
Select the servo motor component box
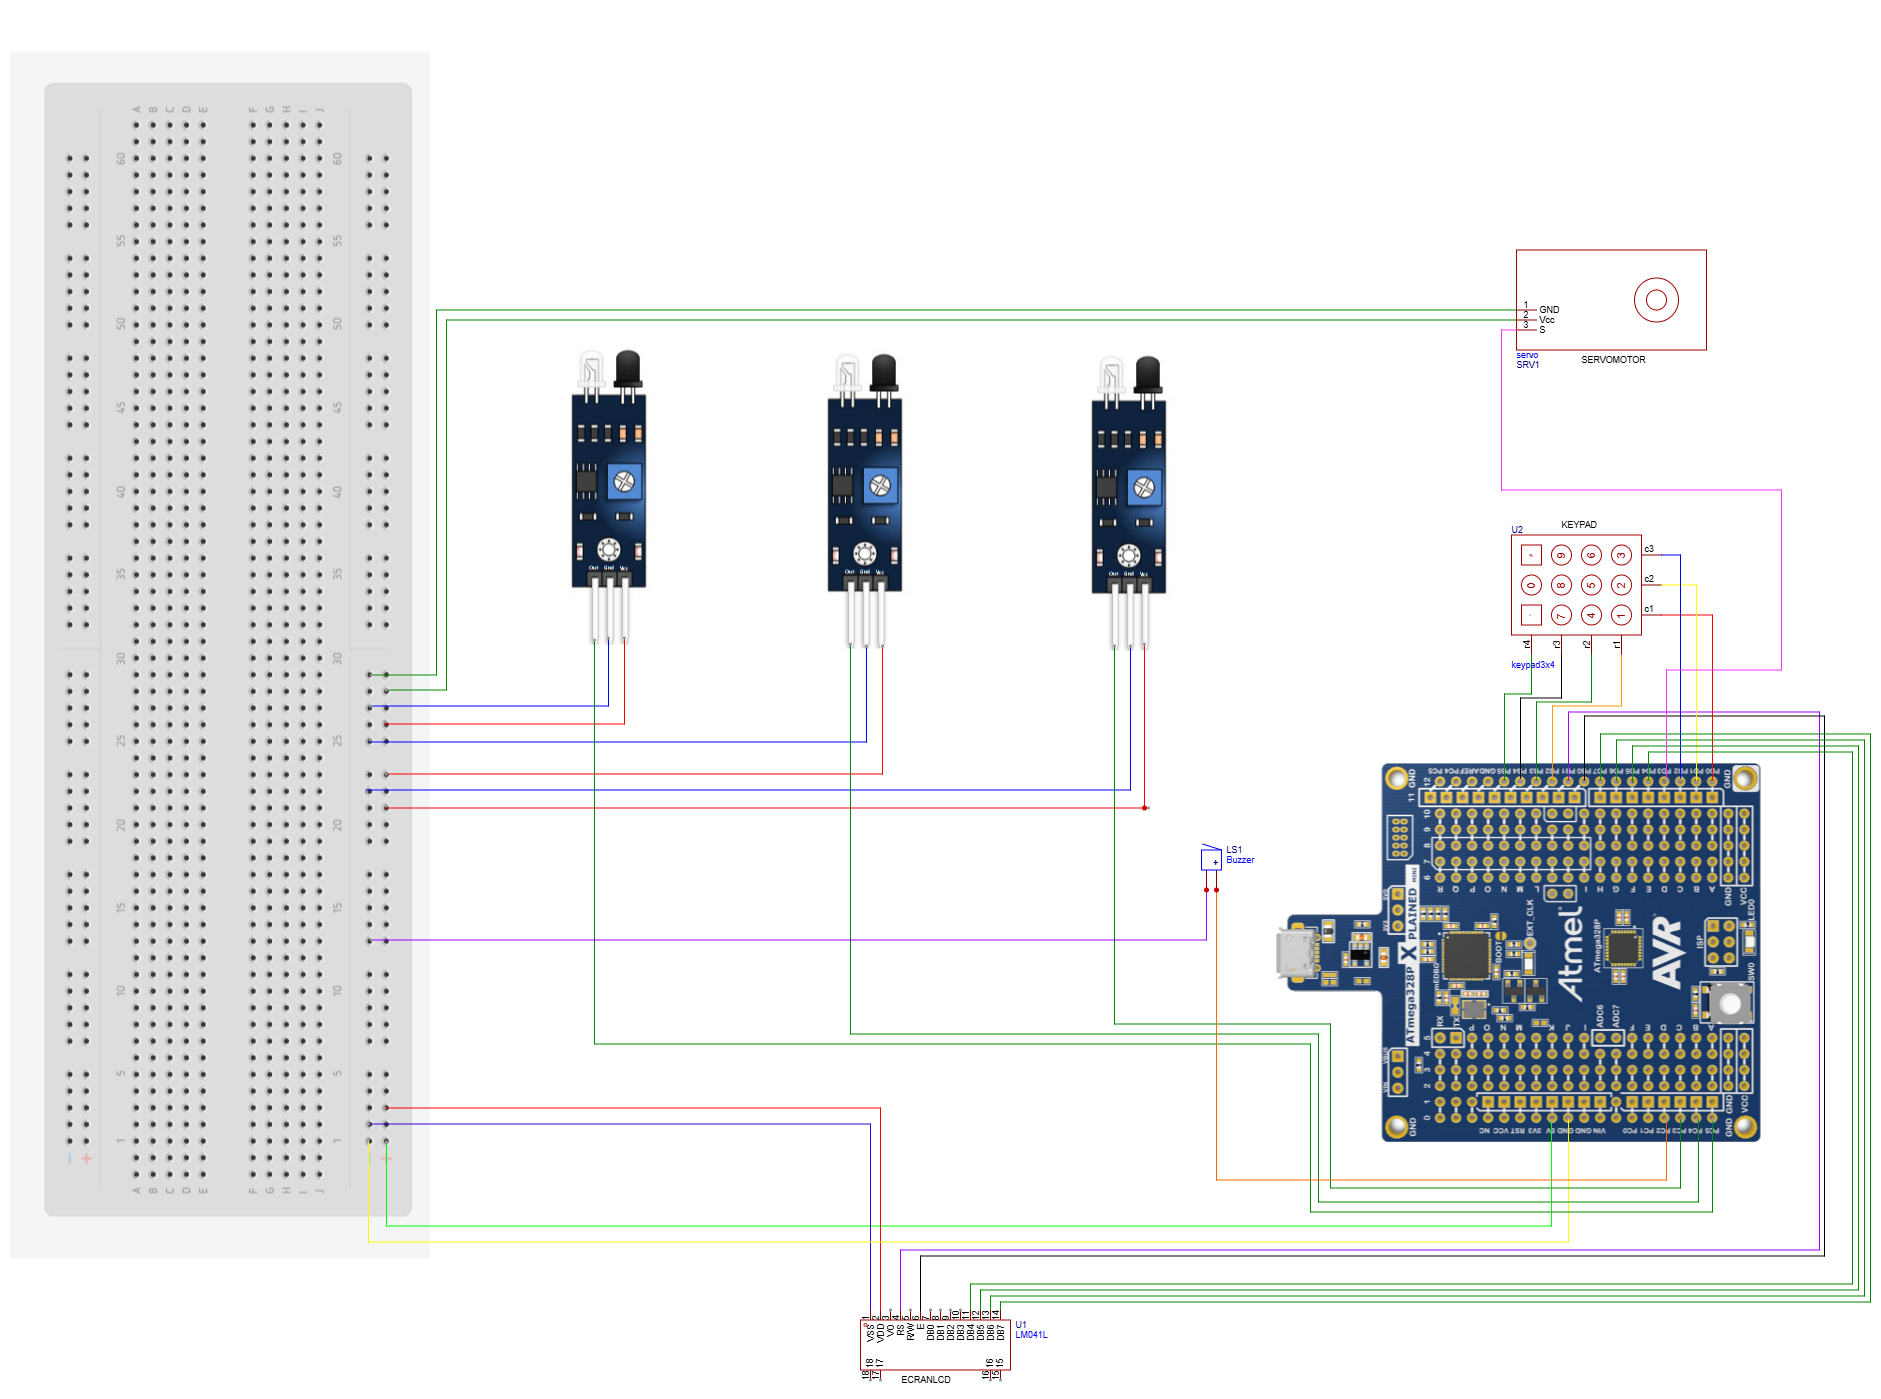[x=1611, y=300]
